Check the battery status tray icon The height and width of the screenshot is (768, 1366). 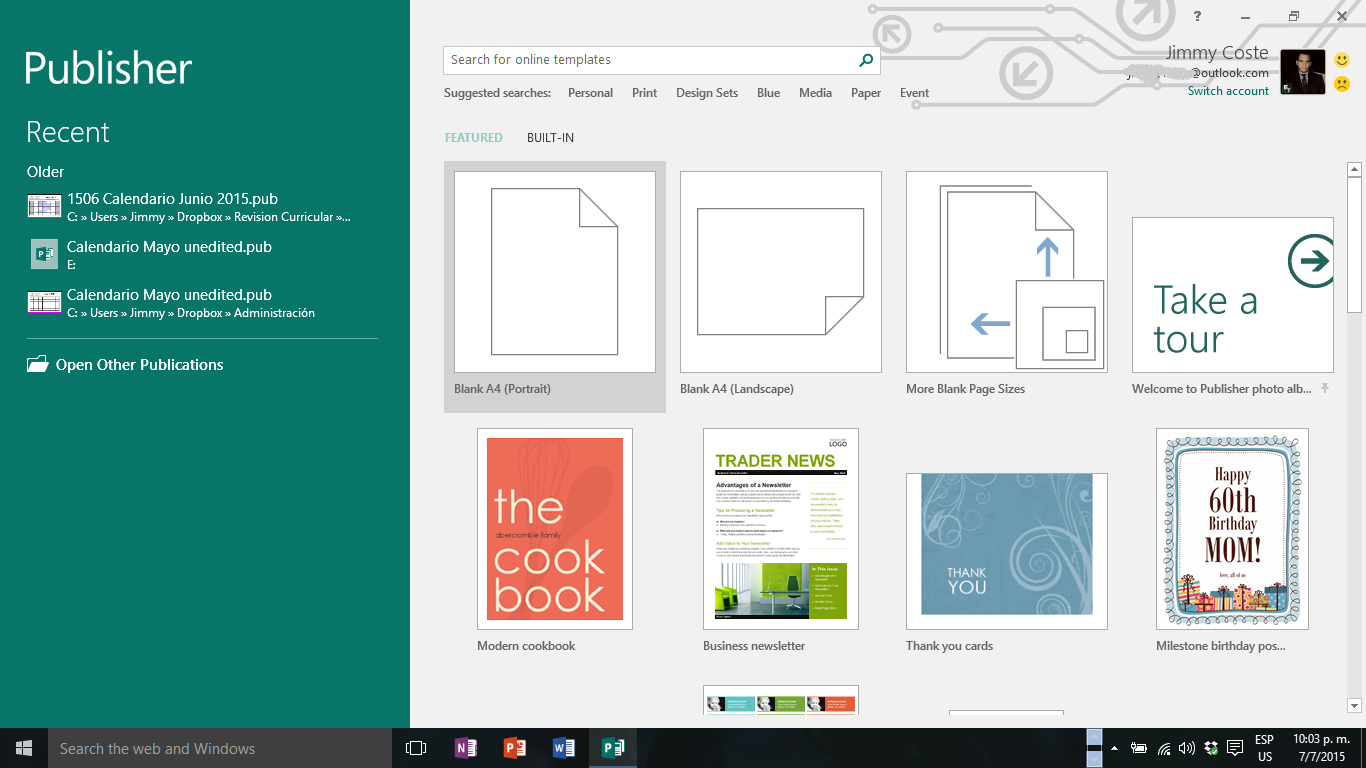1139,748
